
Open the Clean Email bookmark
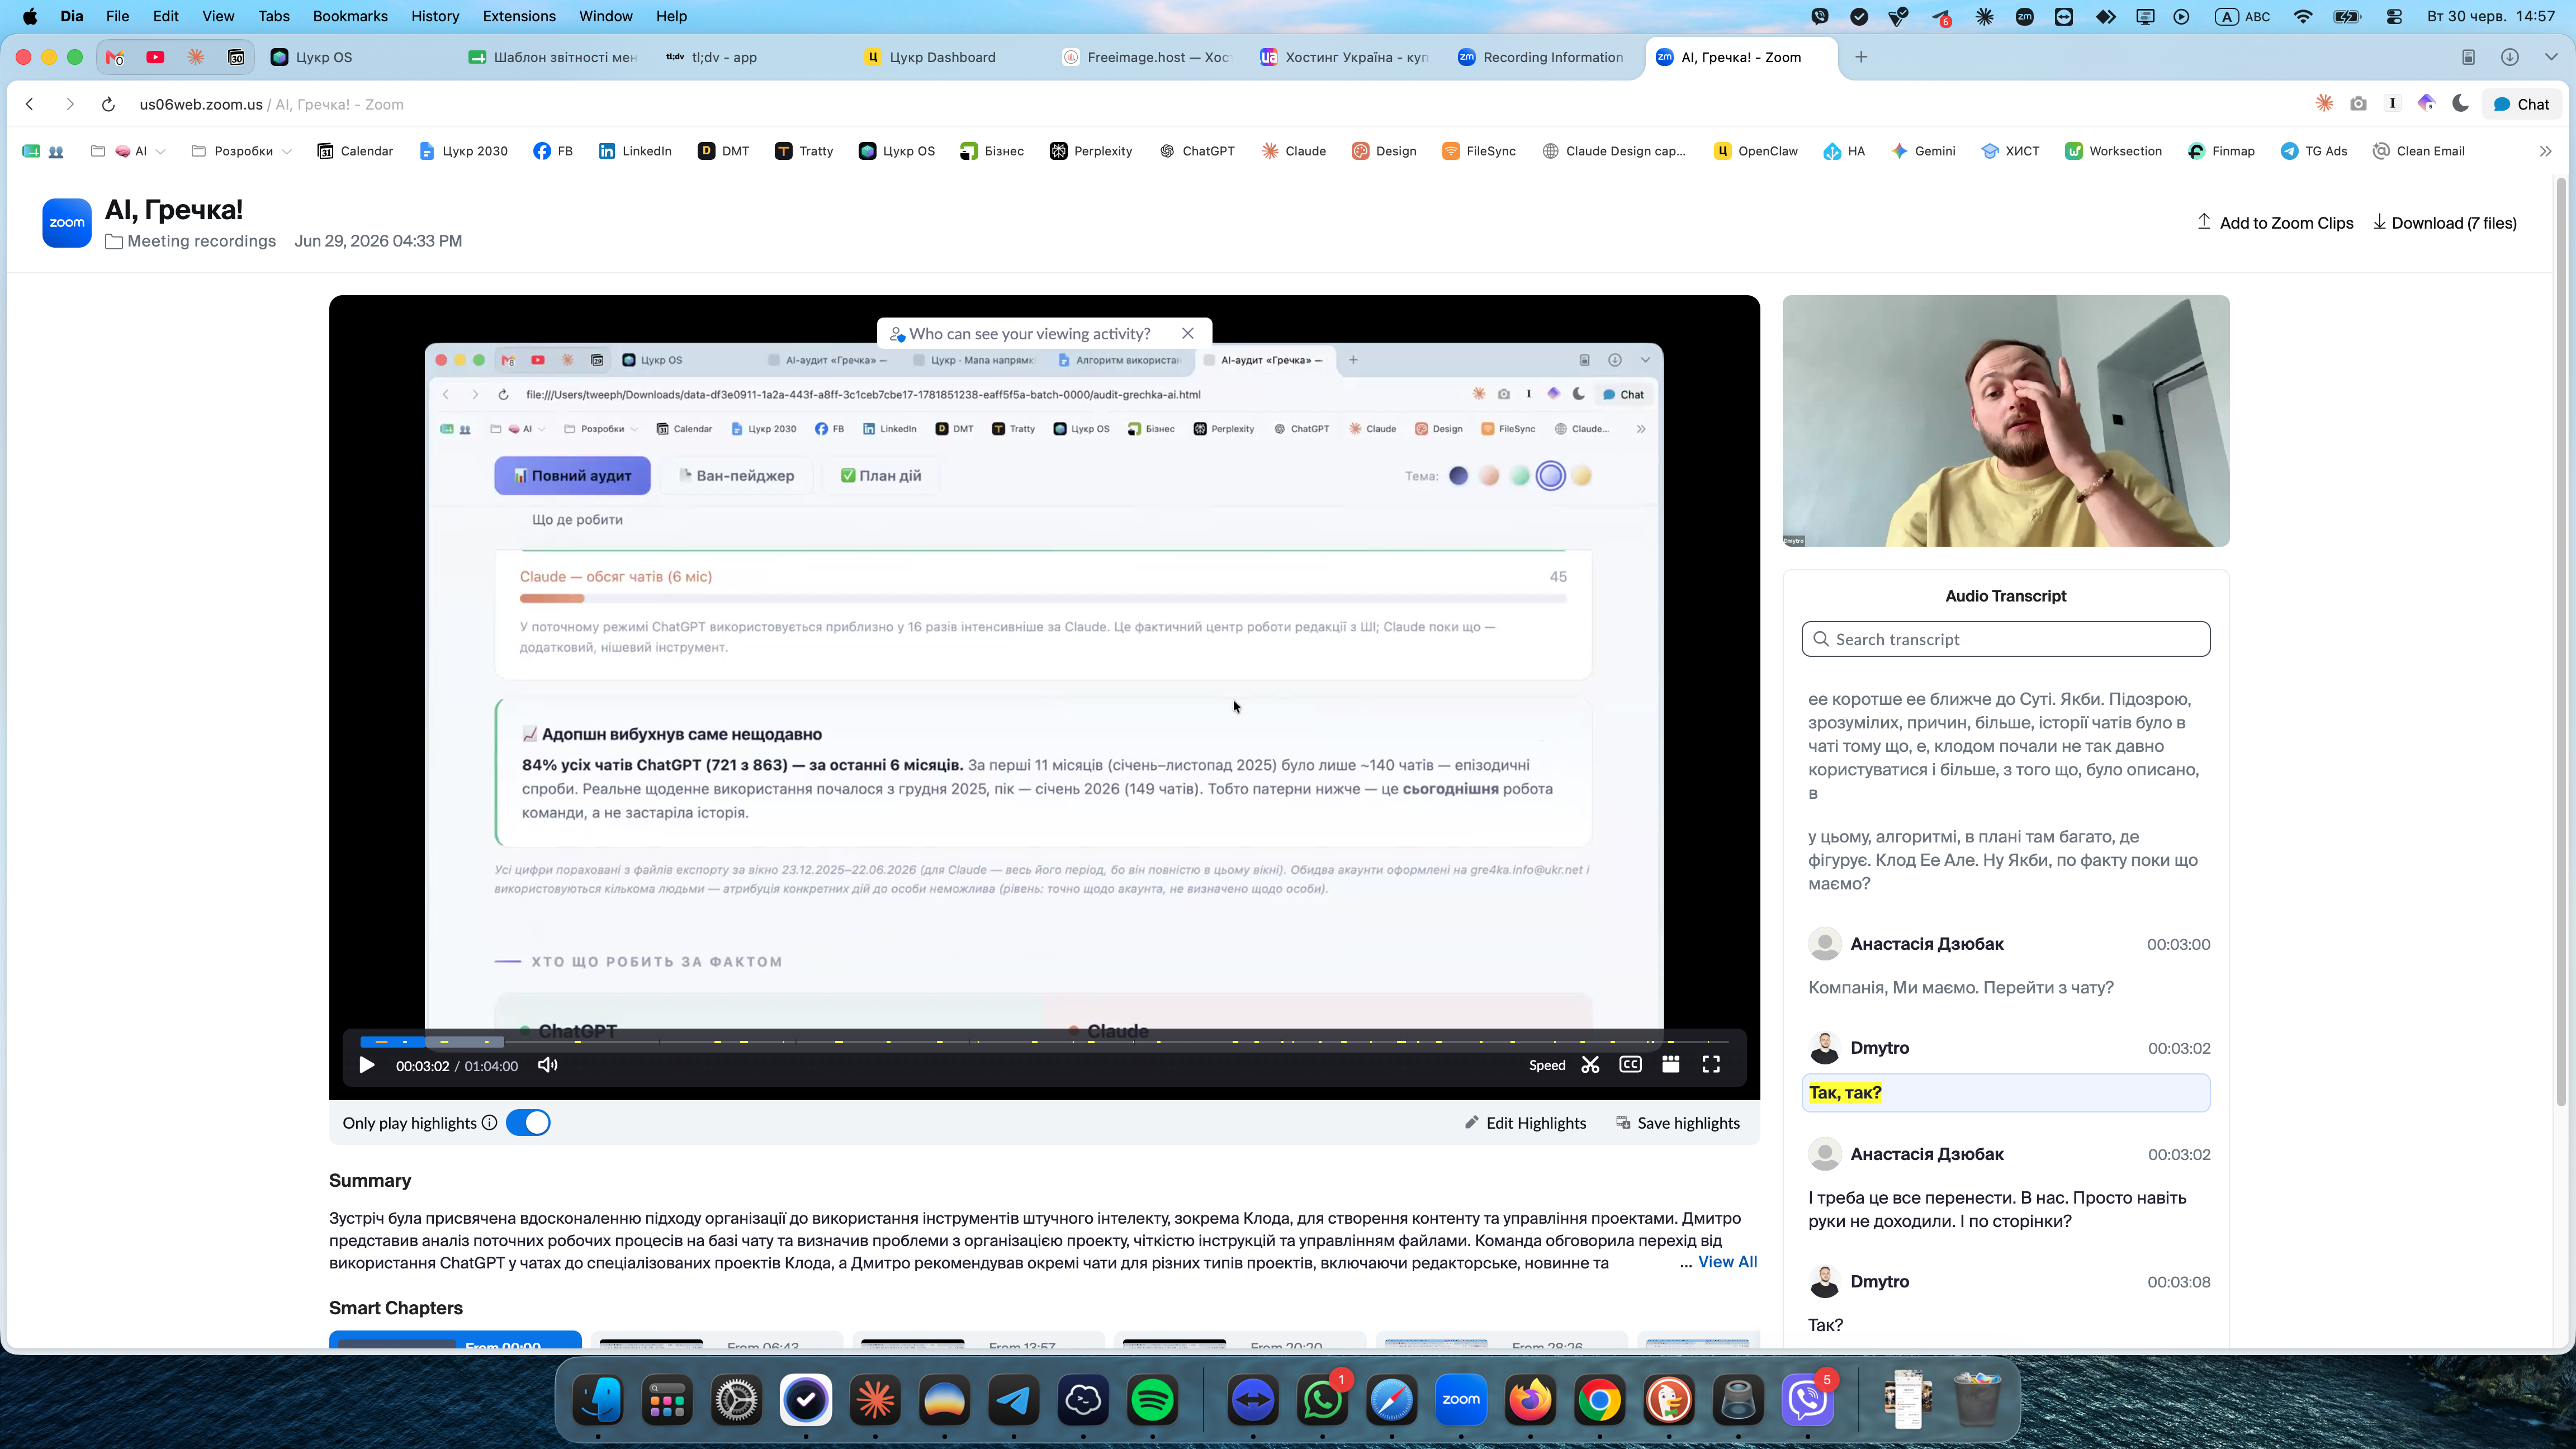[2418, 151]
